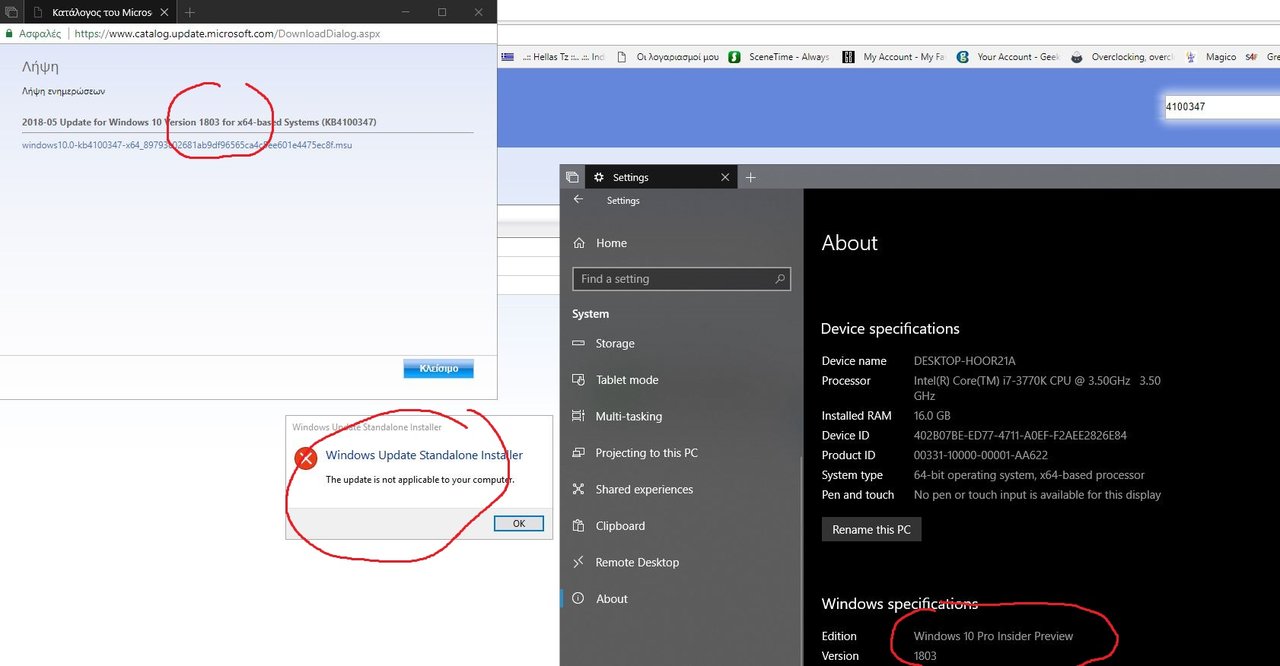Select Tablet mode in Settings sidebar

(x=626, y=380)
